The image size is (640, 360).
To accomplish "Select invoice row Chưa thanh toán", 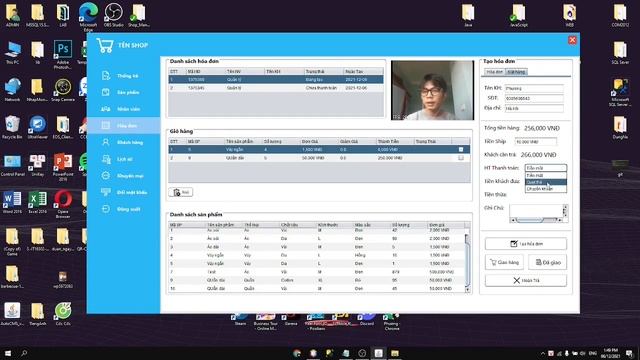I will [276, 88].
